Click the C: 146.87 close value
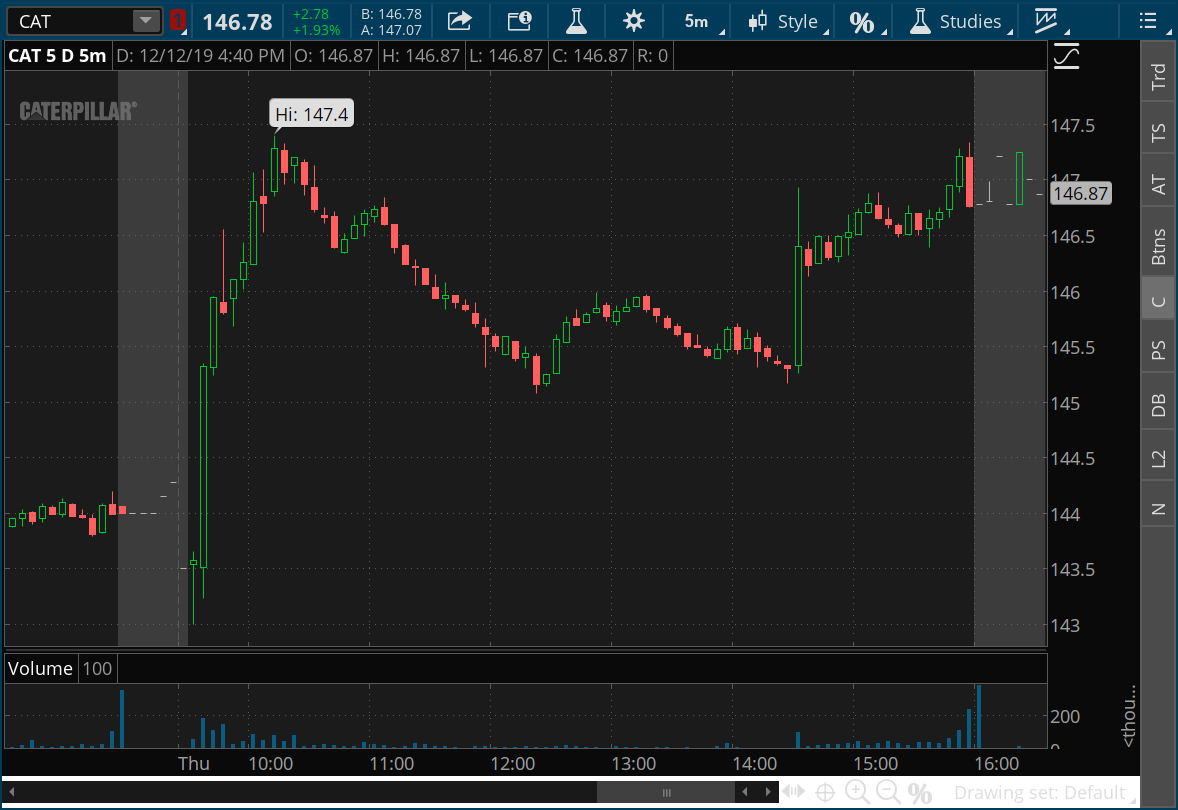 pos(589,56)
